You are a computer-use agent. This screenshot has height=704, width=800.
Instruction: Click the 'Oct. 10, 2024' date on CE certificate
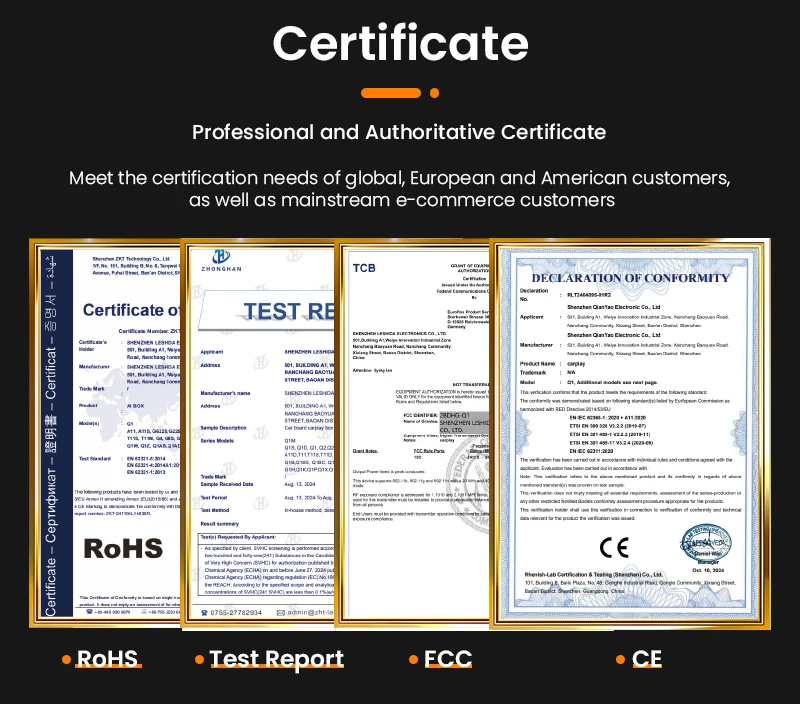(707, 570)
